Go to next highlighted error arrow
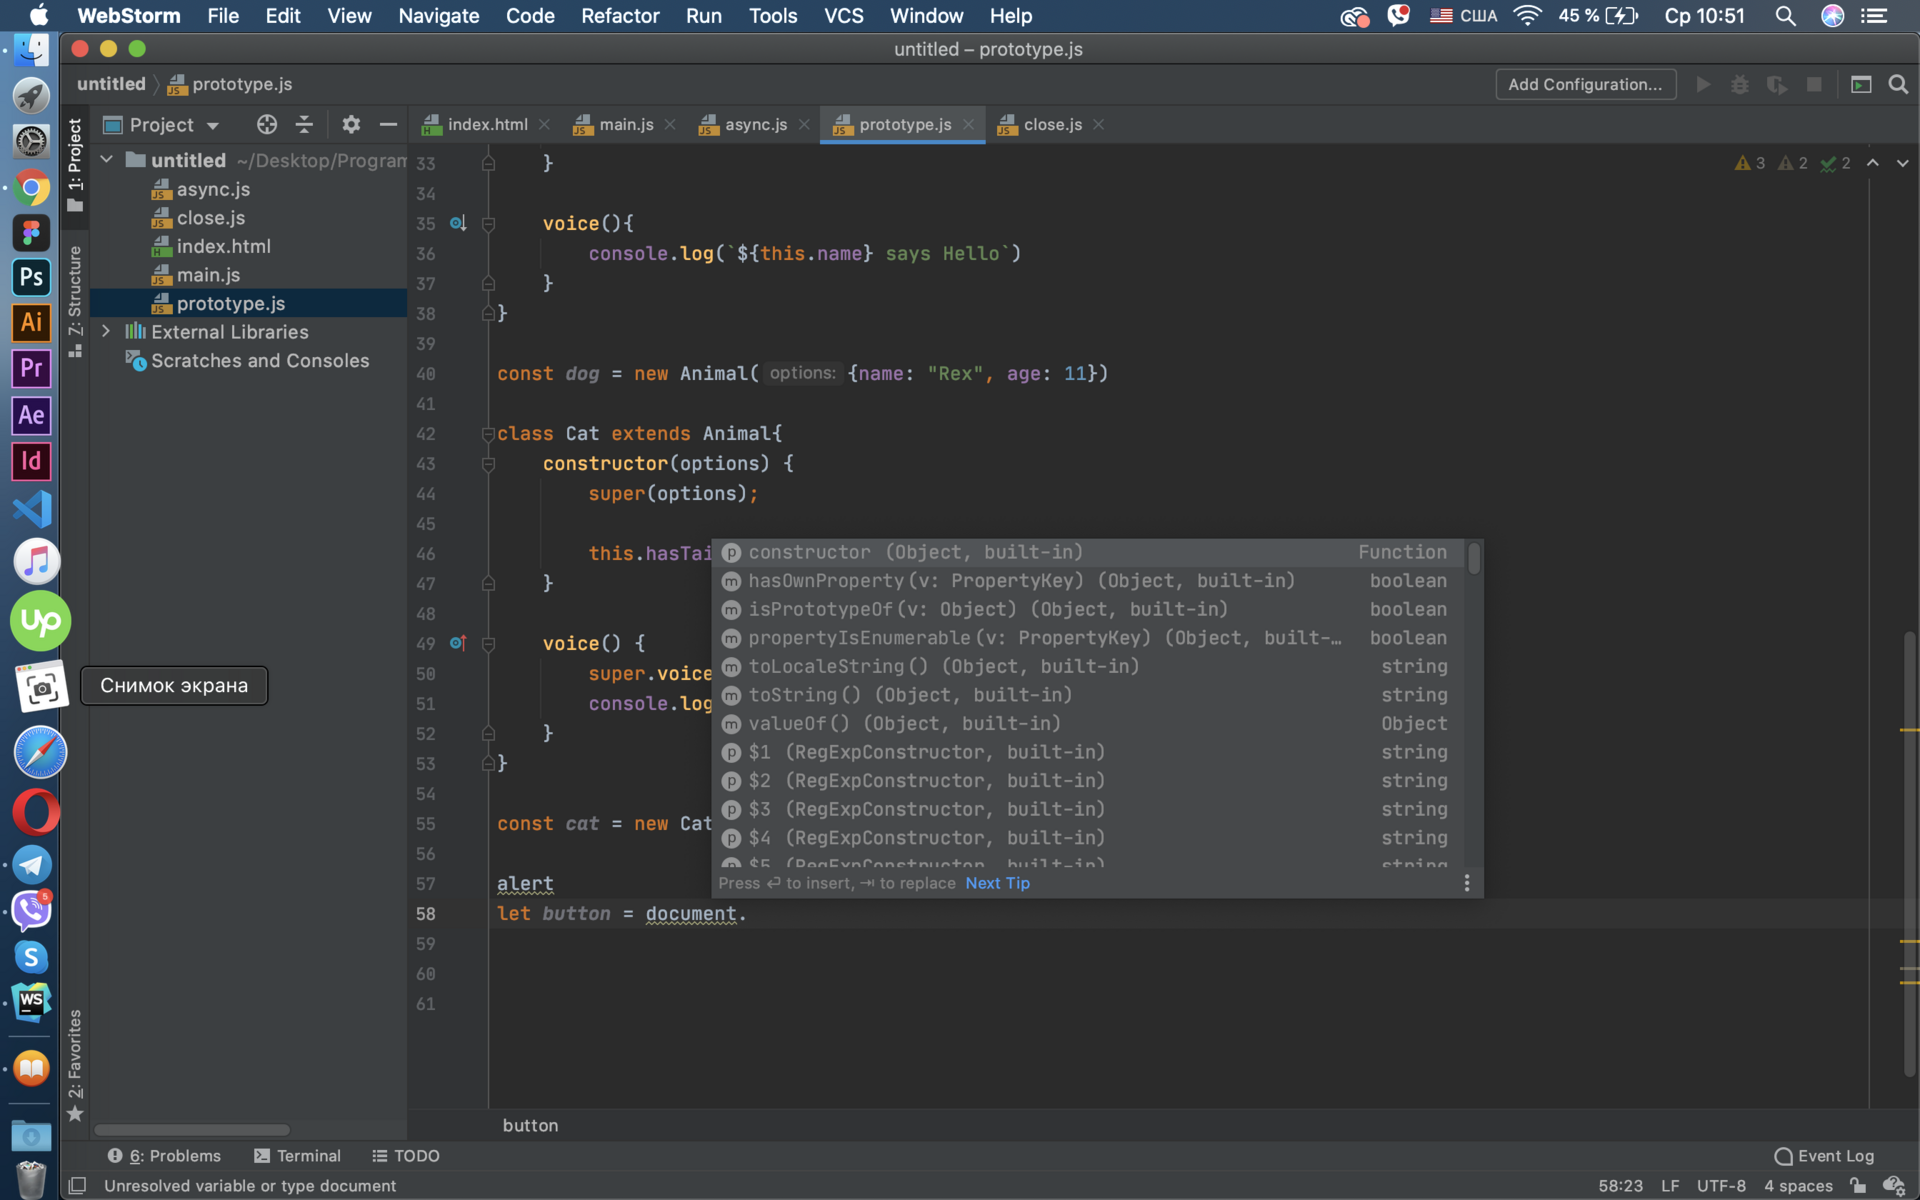This screenshot has height=1200, width=1920. coord(1902,163)
